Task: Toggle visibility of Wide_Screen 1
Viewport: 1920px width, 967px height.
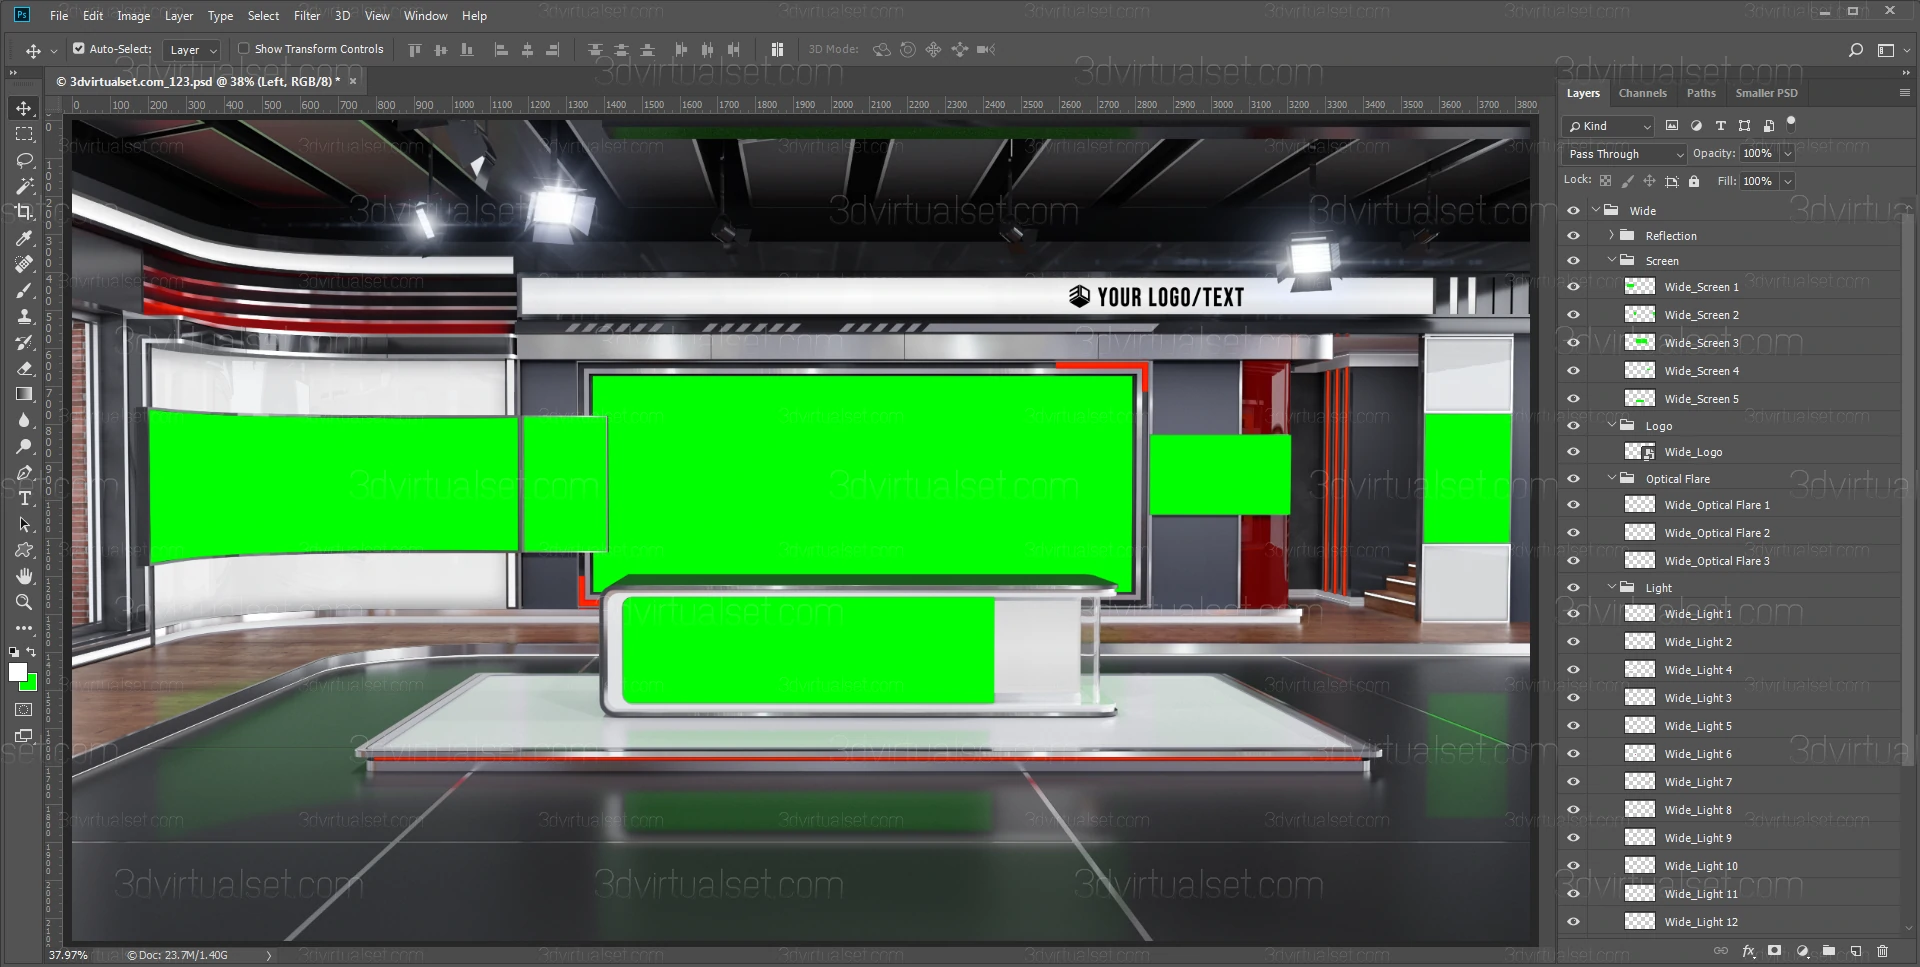Action: click(x=1573, y=287)
